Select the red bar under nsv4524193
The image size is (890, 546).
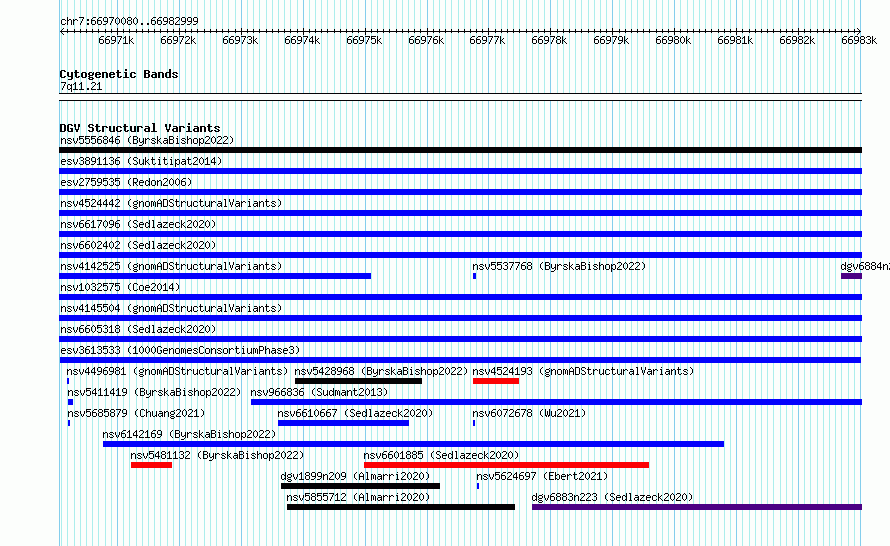coord(496,381)
